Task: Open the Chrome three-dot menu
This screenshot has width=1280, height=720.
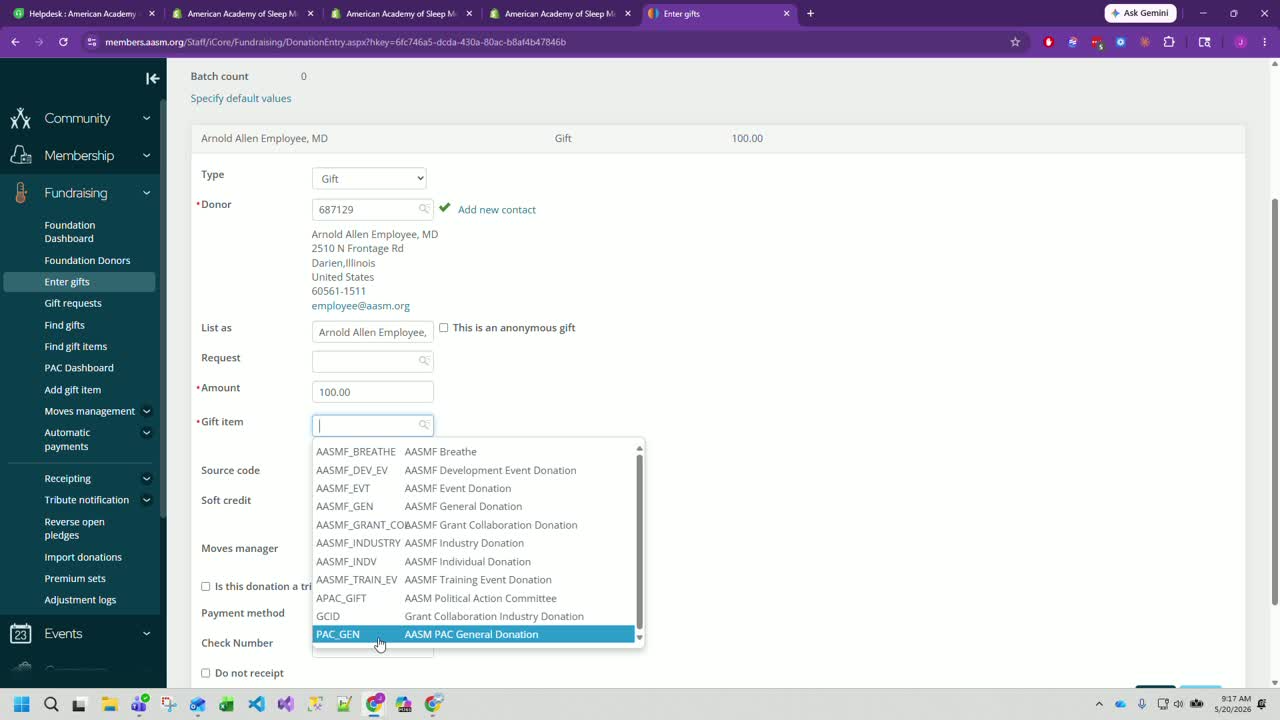Action: point(1264,42)
